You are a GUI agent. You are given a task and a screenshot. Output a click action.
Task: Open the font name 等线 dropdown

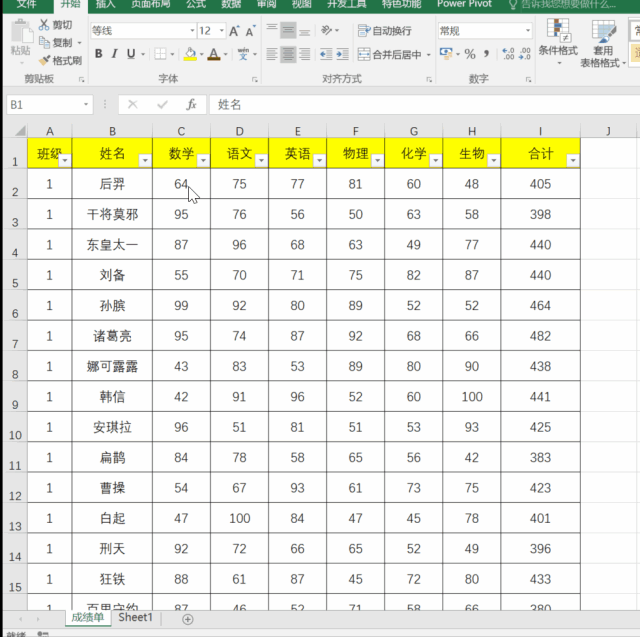pyautogui.click(x=192, y=31)
